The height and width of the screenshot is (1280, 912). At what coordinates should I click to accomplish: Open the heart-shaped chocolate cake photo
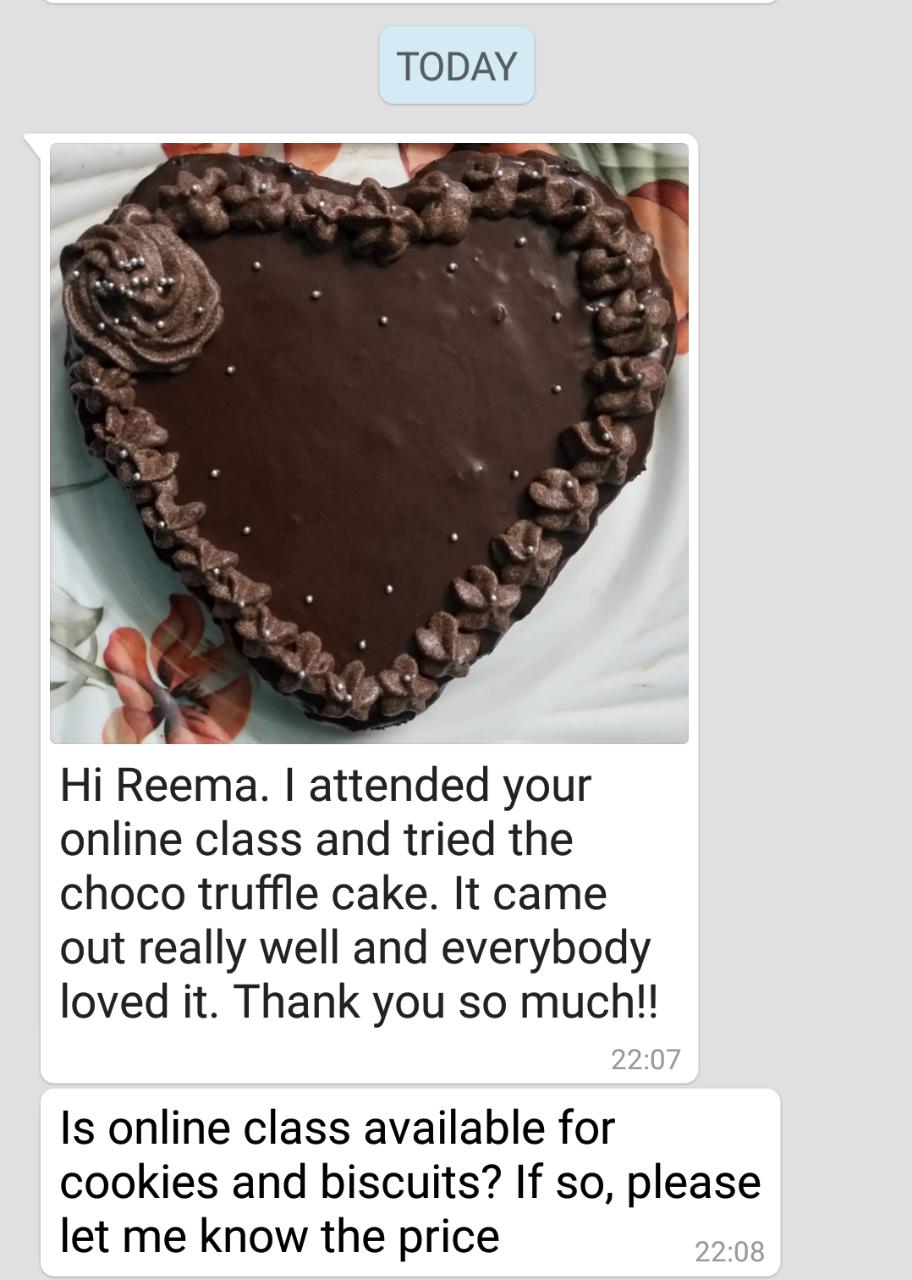(369, 443)
